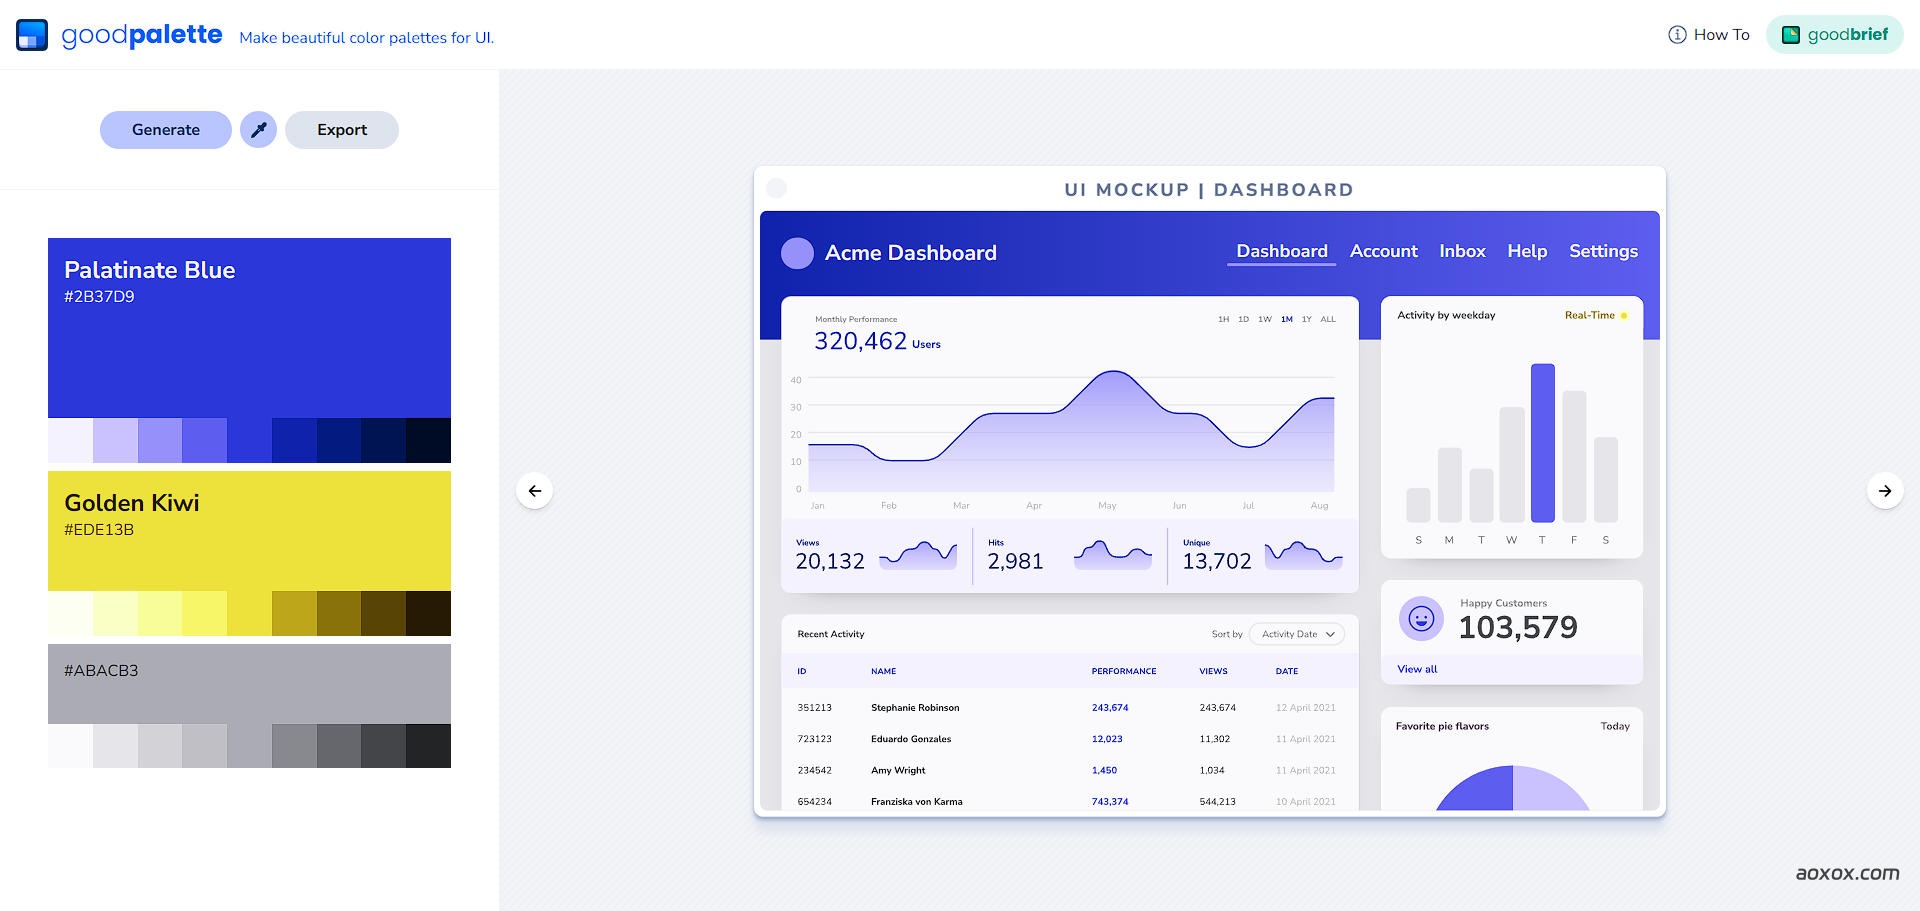This screenshot has height=911, width=1920.
Task: Select the Palatinate Blue main color swatch
Action: pos(249,328)
